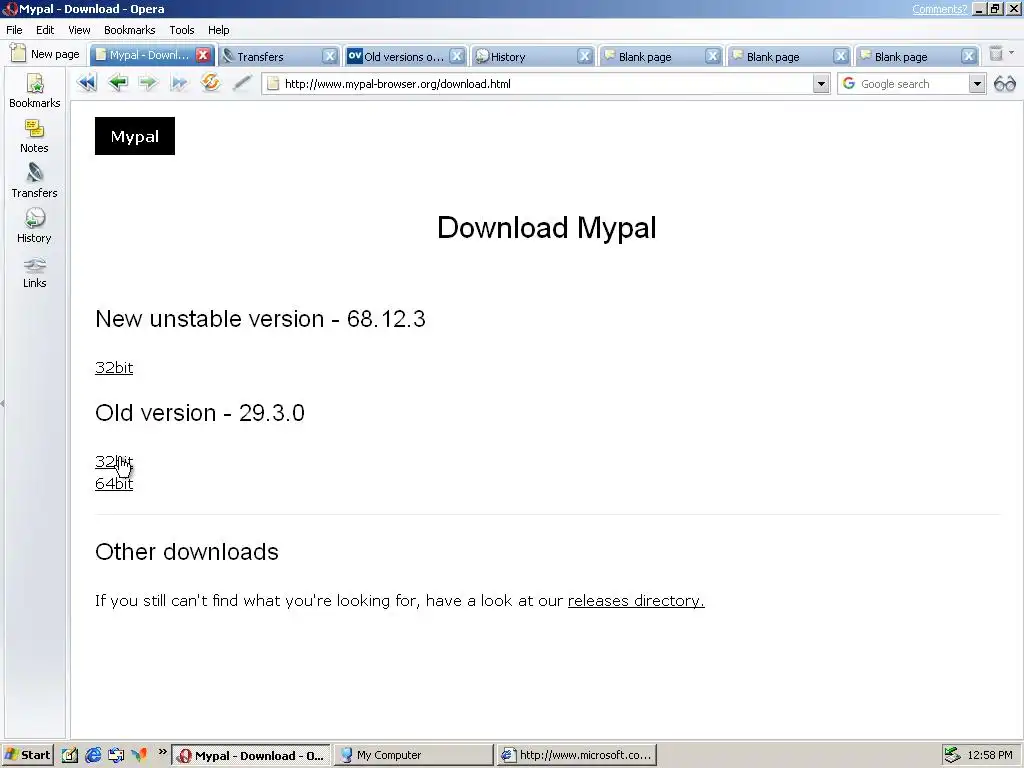The image size is (1024, 768).
Task: Close the History tab
Action: point(584,56)
